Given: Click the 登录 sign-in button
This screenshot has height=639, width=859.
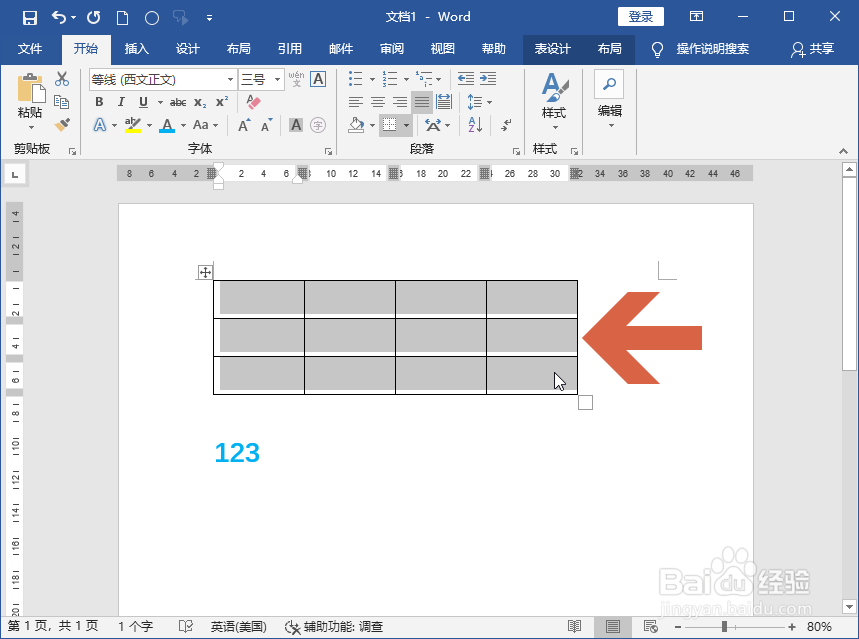Looking at the screenshot, I should [640, 16].
